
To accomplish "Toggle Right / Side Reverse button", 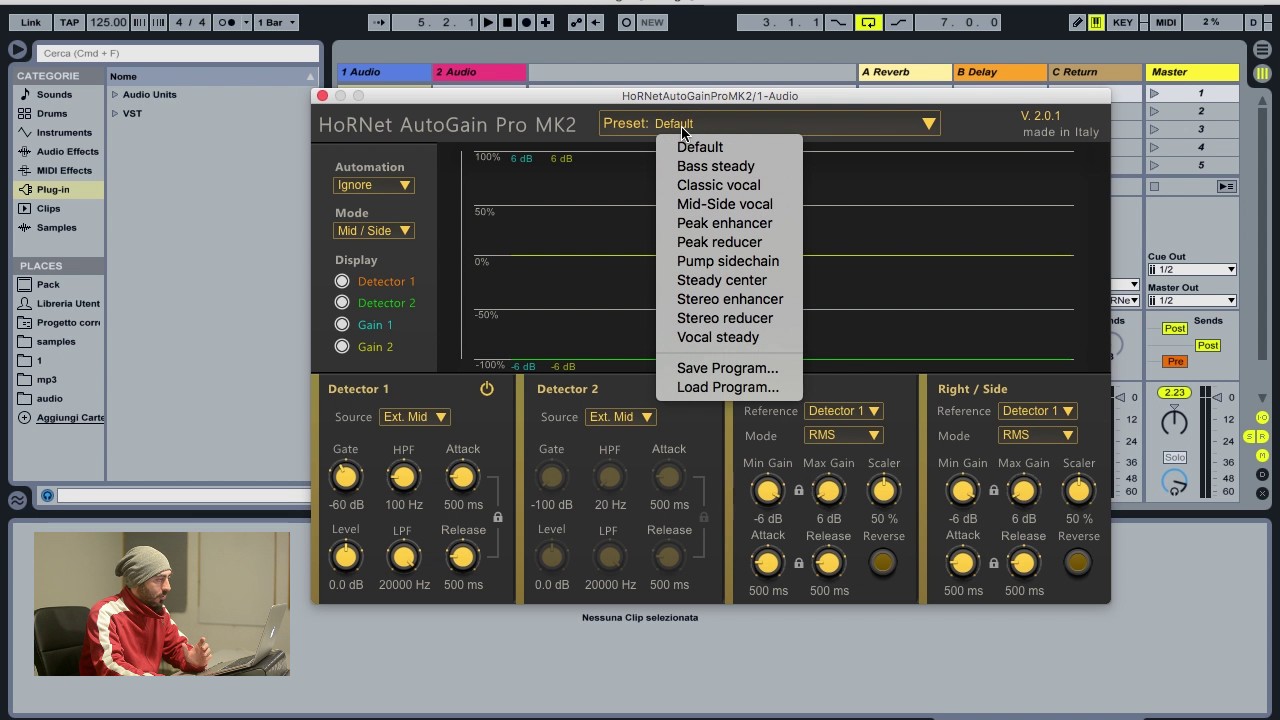I will (x=1077, y=563).
